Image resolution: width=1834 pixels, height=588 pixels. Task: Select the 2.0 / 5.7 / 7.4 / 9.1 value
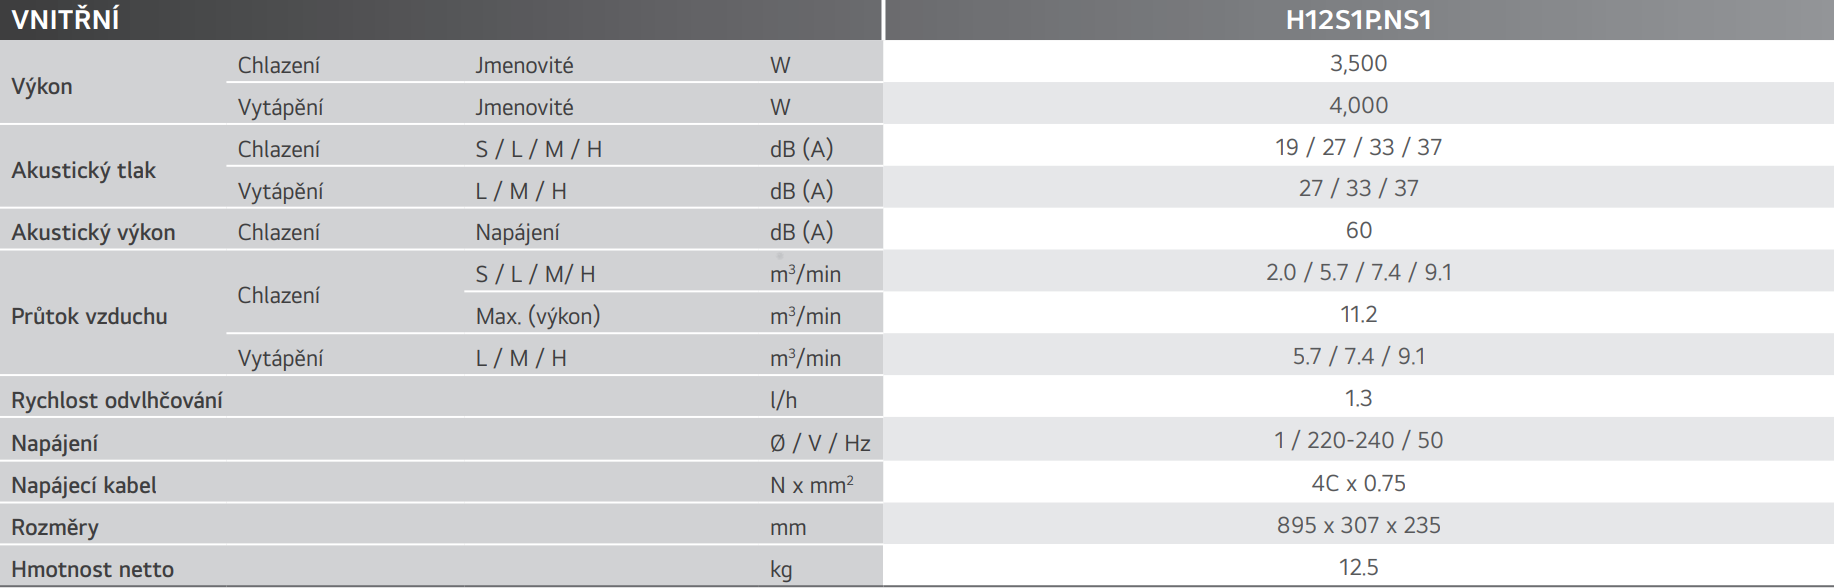[1358, 272]
